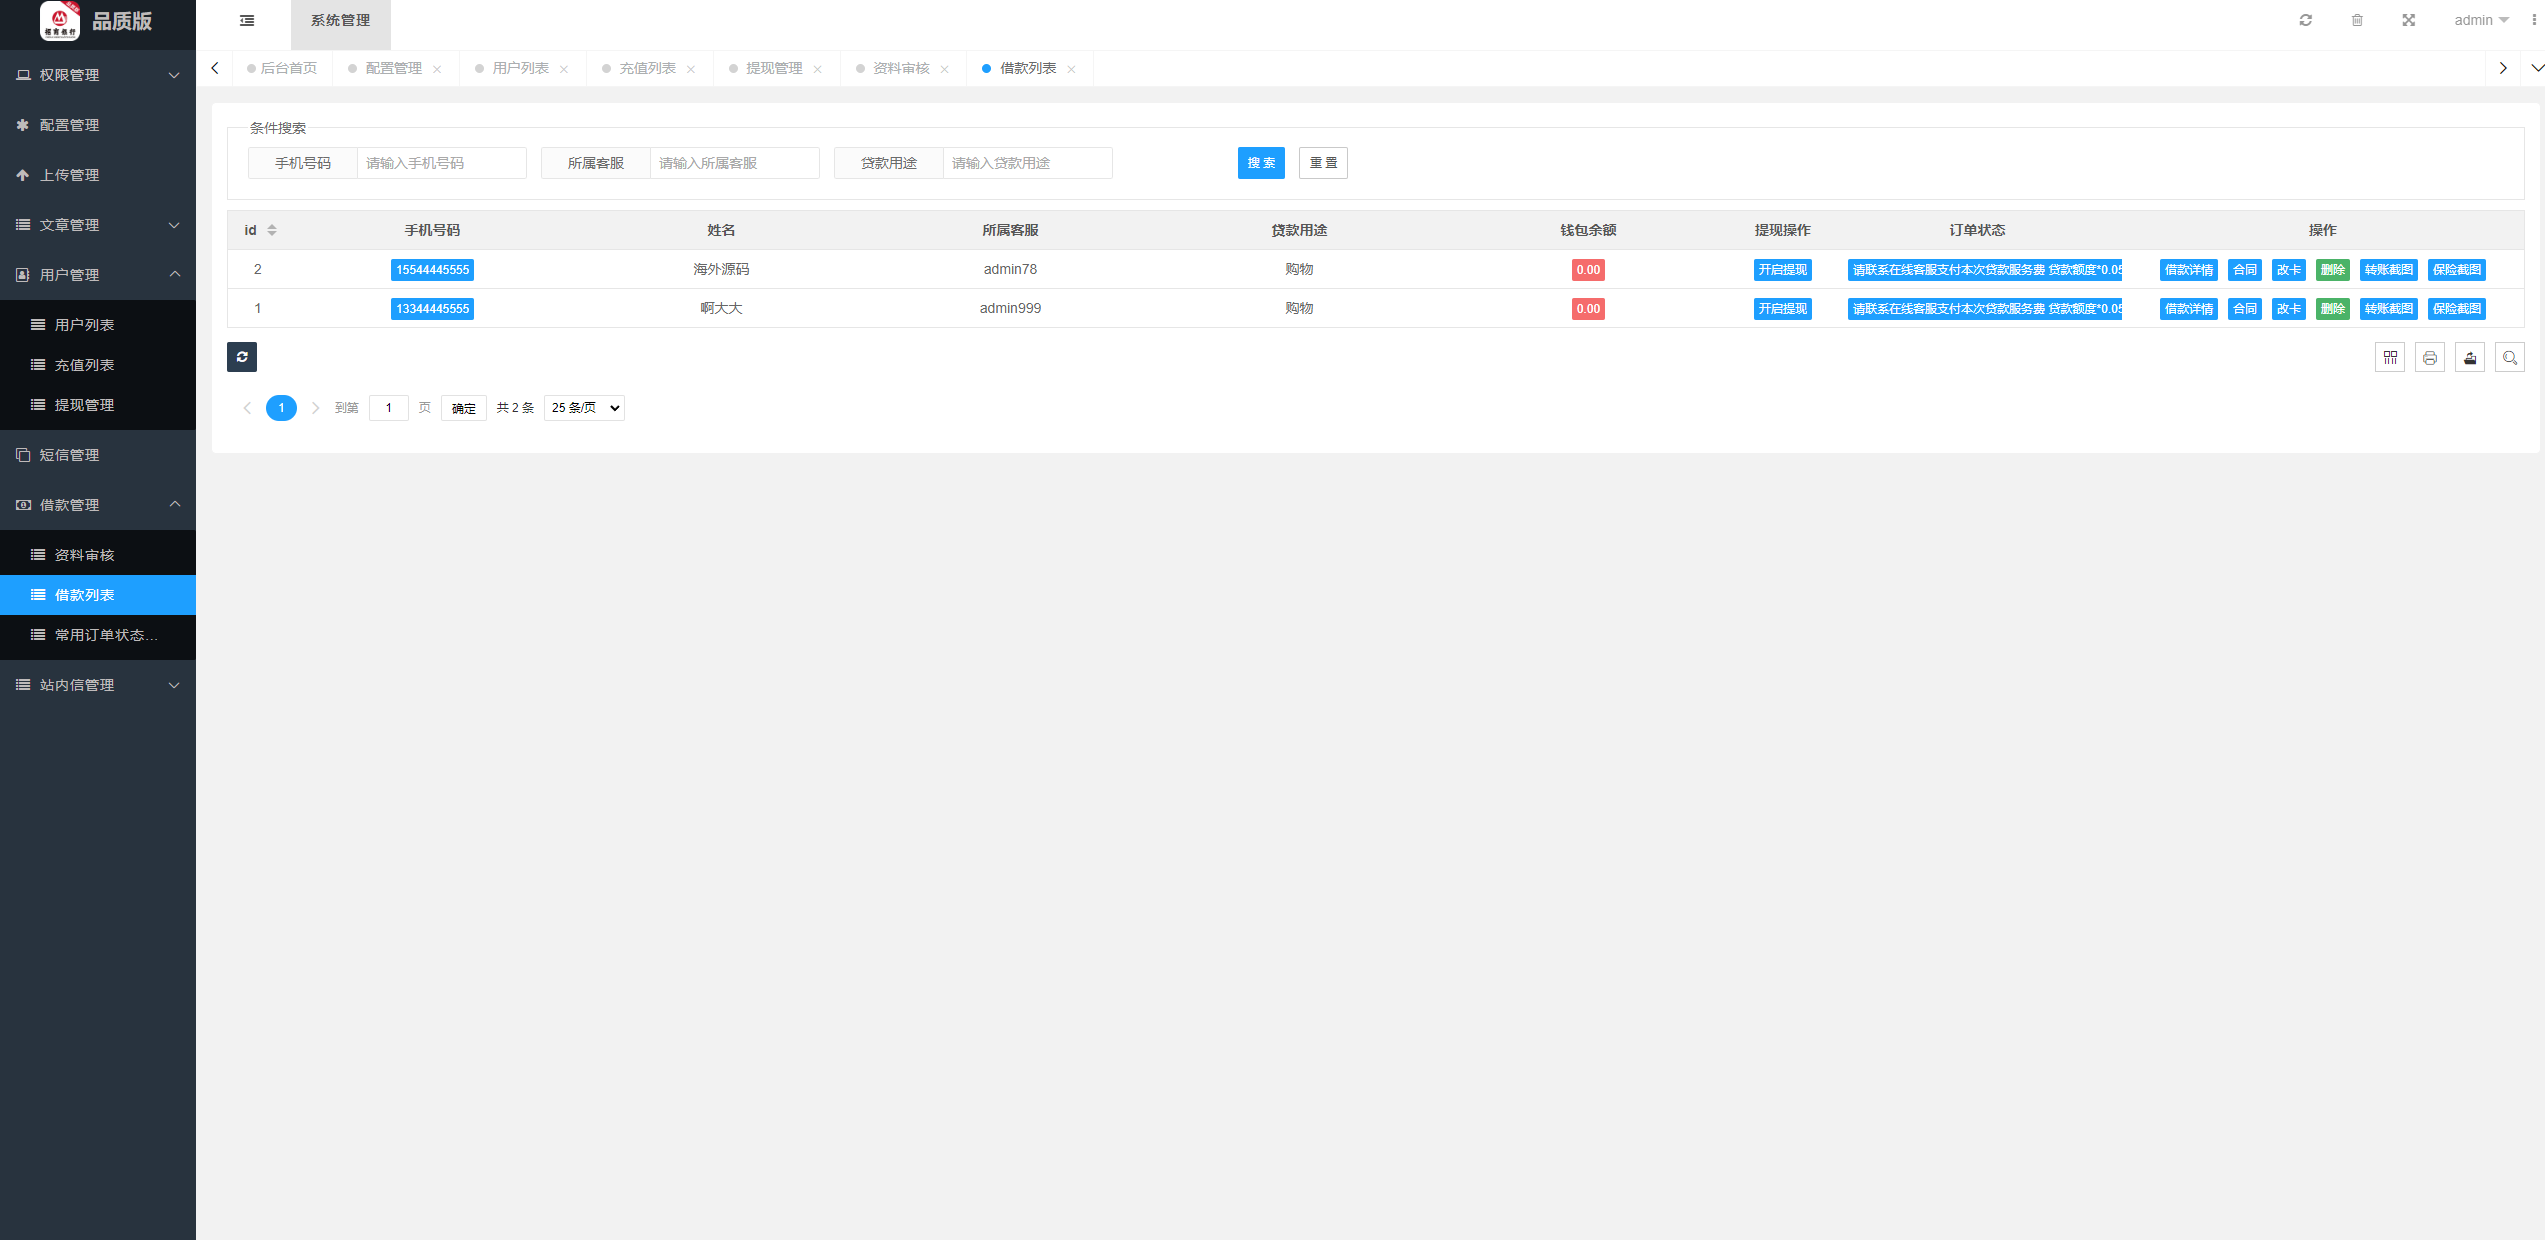The height and width of the screenshot is (1240, 2545).
Task: Open 常用订单状态 in sidebar
Action: 105,635
